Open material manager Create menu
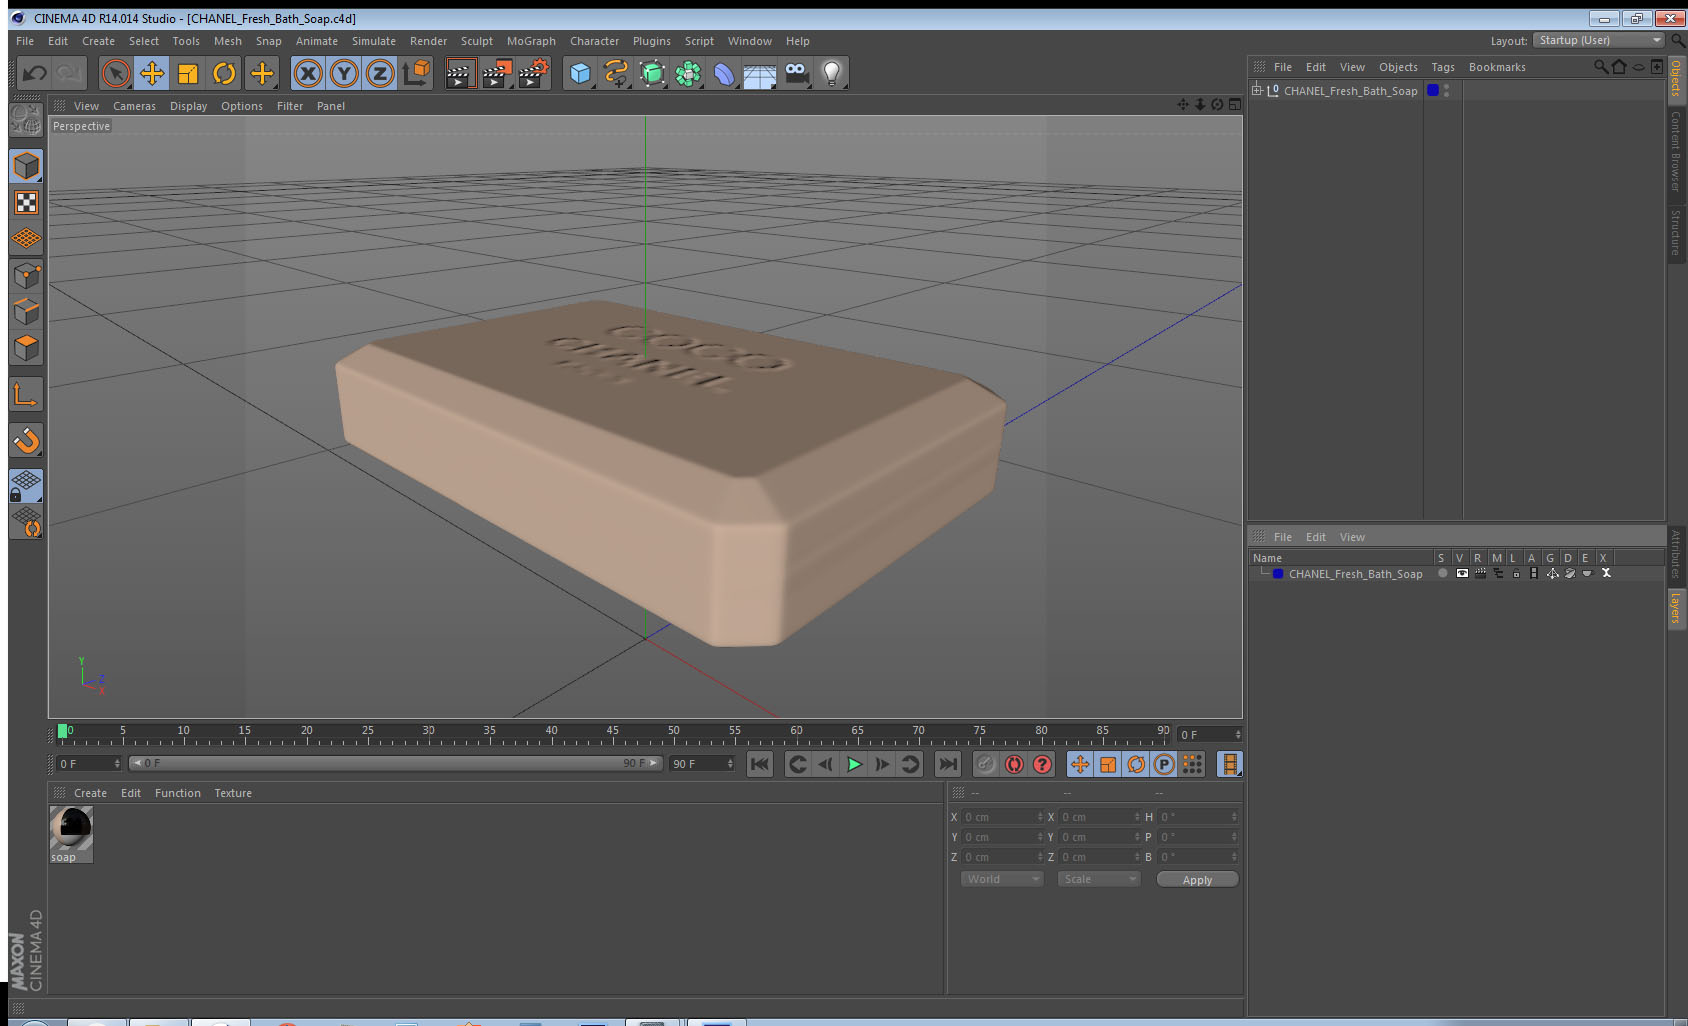The image size is (1688, 1026). point(90,793)
